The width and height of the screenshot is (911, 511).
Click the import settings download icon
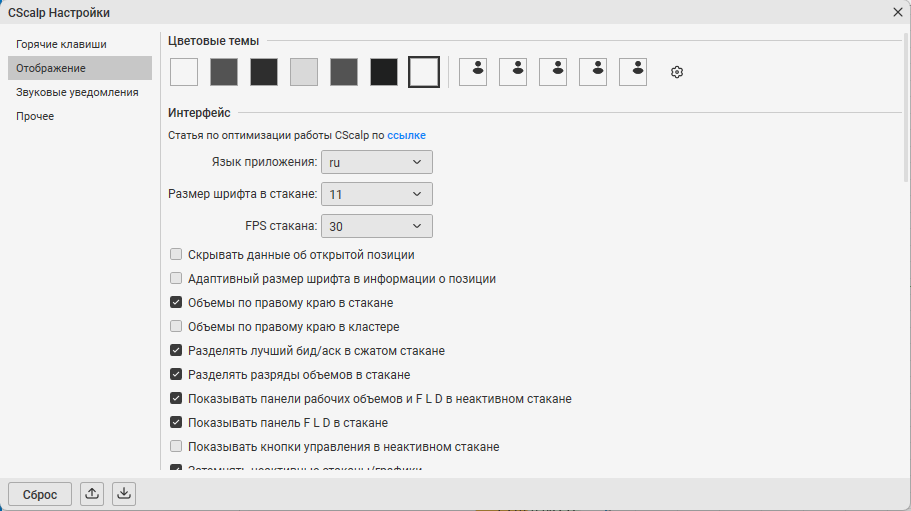pos(123,493)
